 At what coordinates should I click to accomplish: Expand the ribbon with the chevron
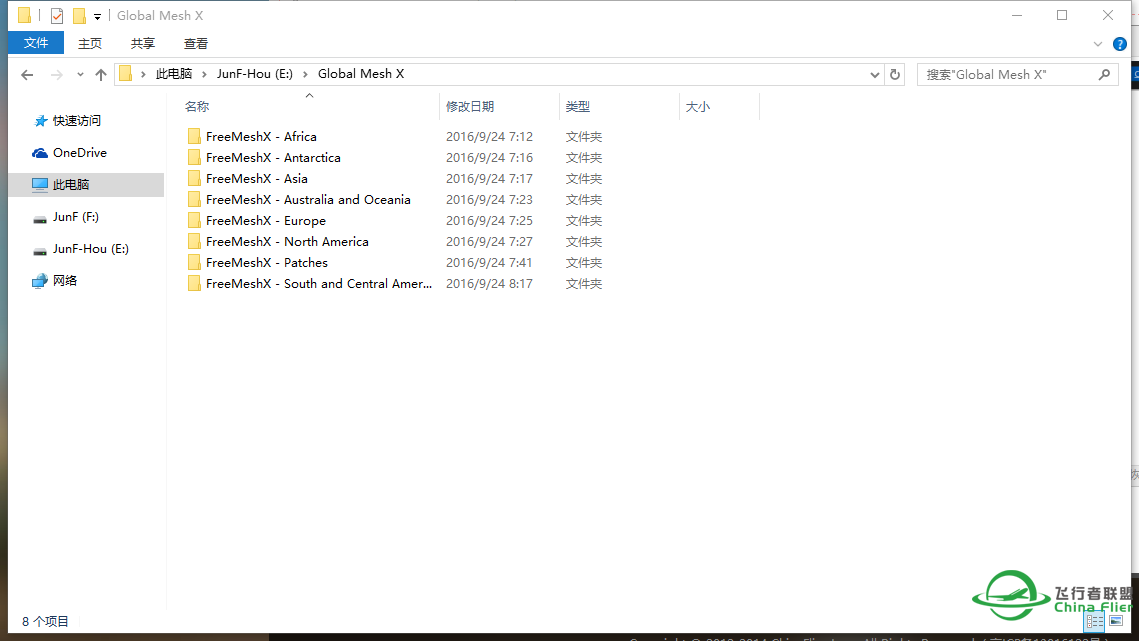coord(1098,44)
